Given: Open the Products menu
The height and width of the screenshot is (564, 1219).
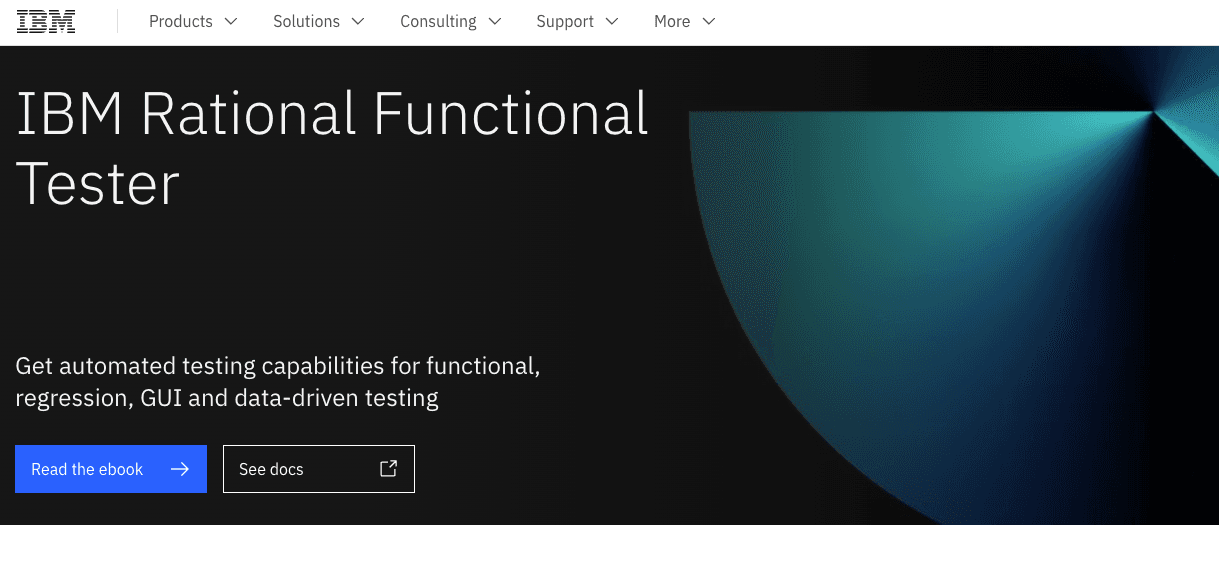Looking at the screenshot, I should [x=193, y=21].
